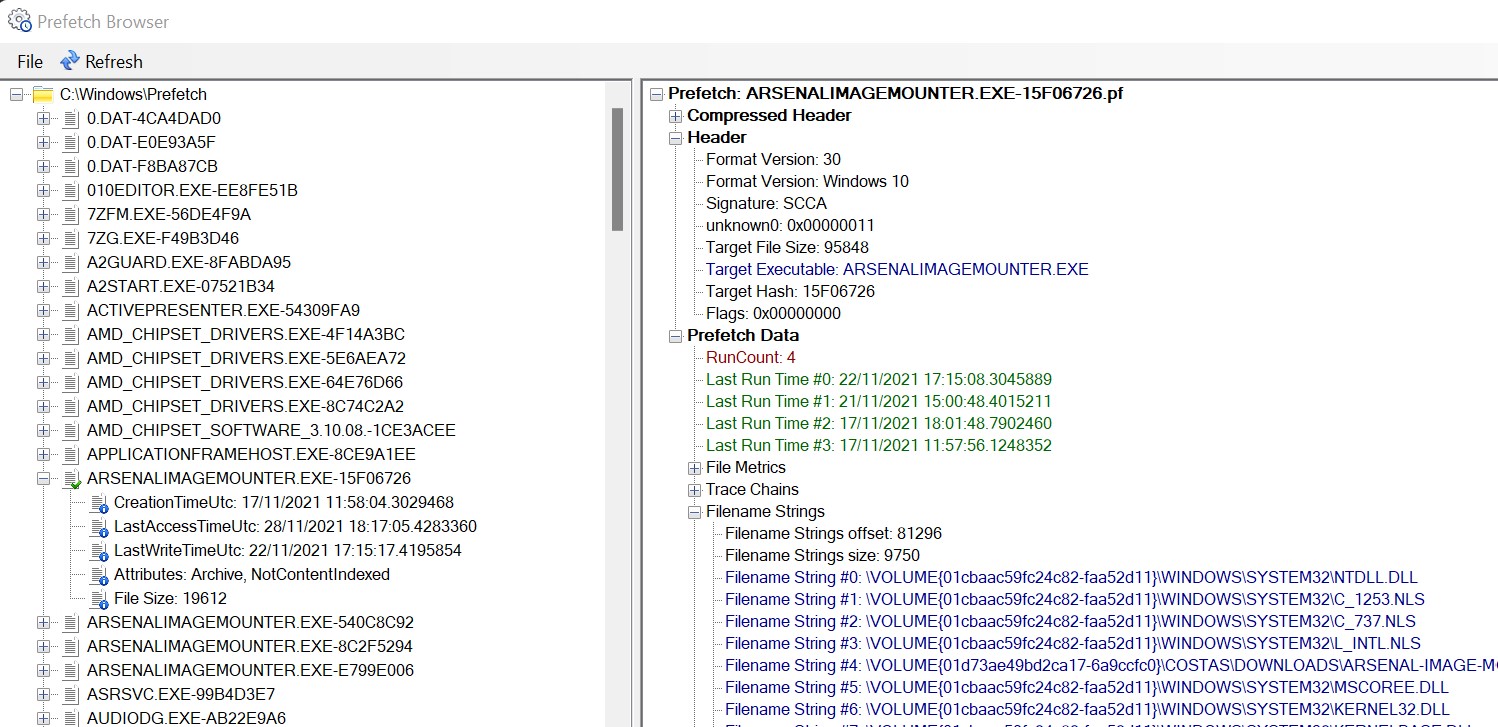Select Target Executable: ARSENALIMAGEMOUNTER.EXE line
This screenshot has height=727, width=1498.
tap(897, 269)
